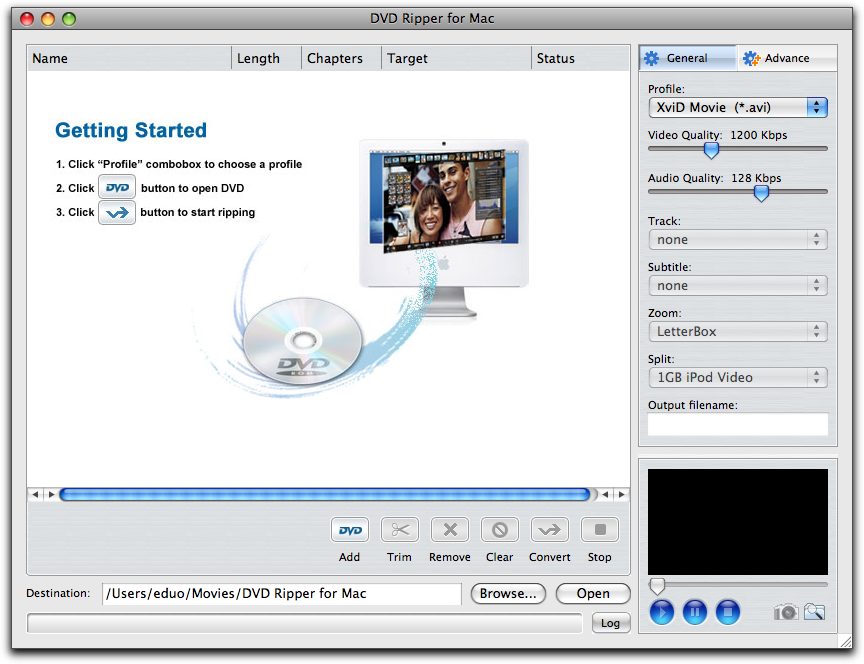Click the horizontal blue scrollbar

click(325, 494)
